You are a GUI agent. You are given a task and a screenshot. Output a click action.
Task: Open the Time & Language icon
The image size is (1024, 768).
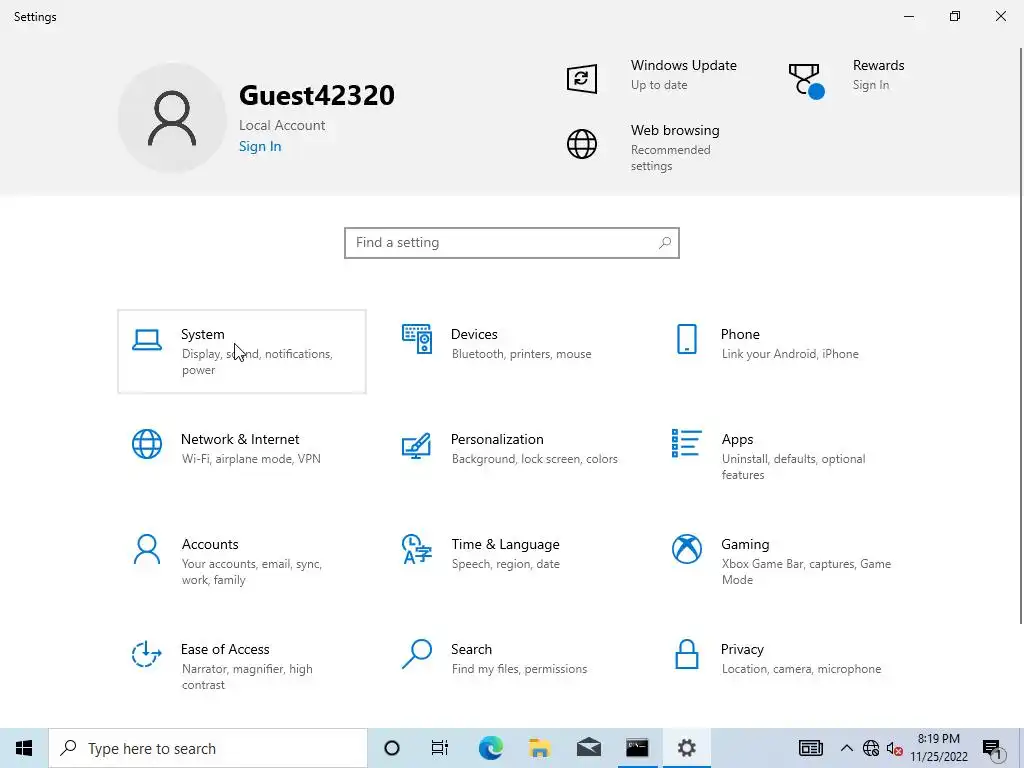417,549
